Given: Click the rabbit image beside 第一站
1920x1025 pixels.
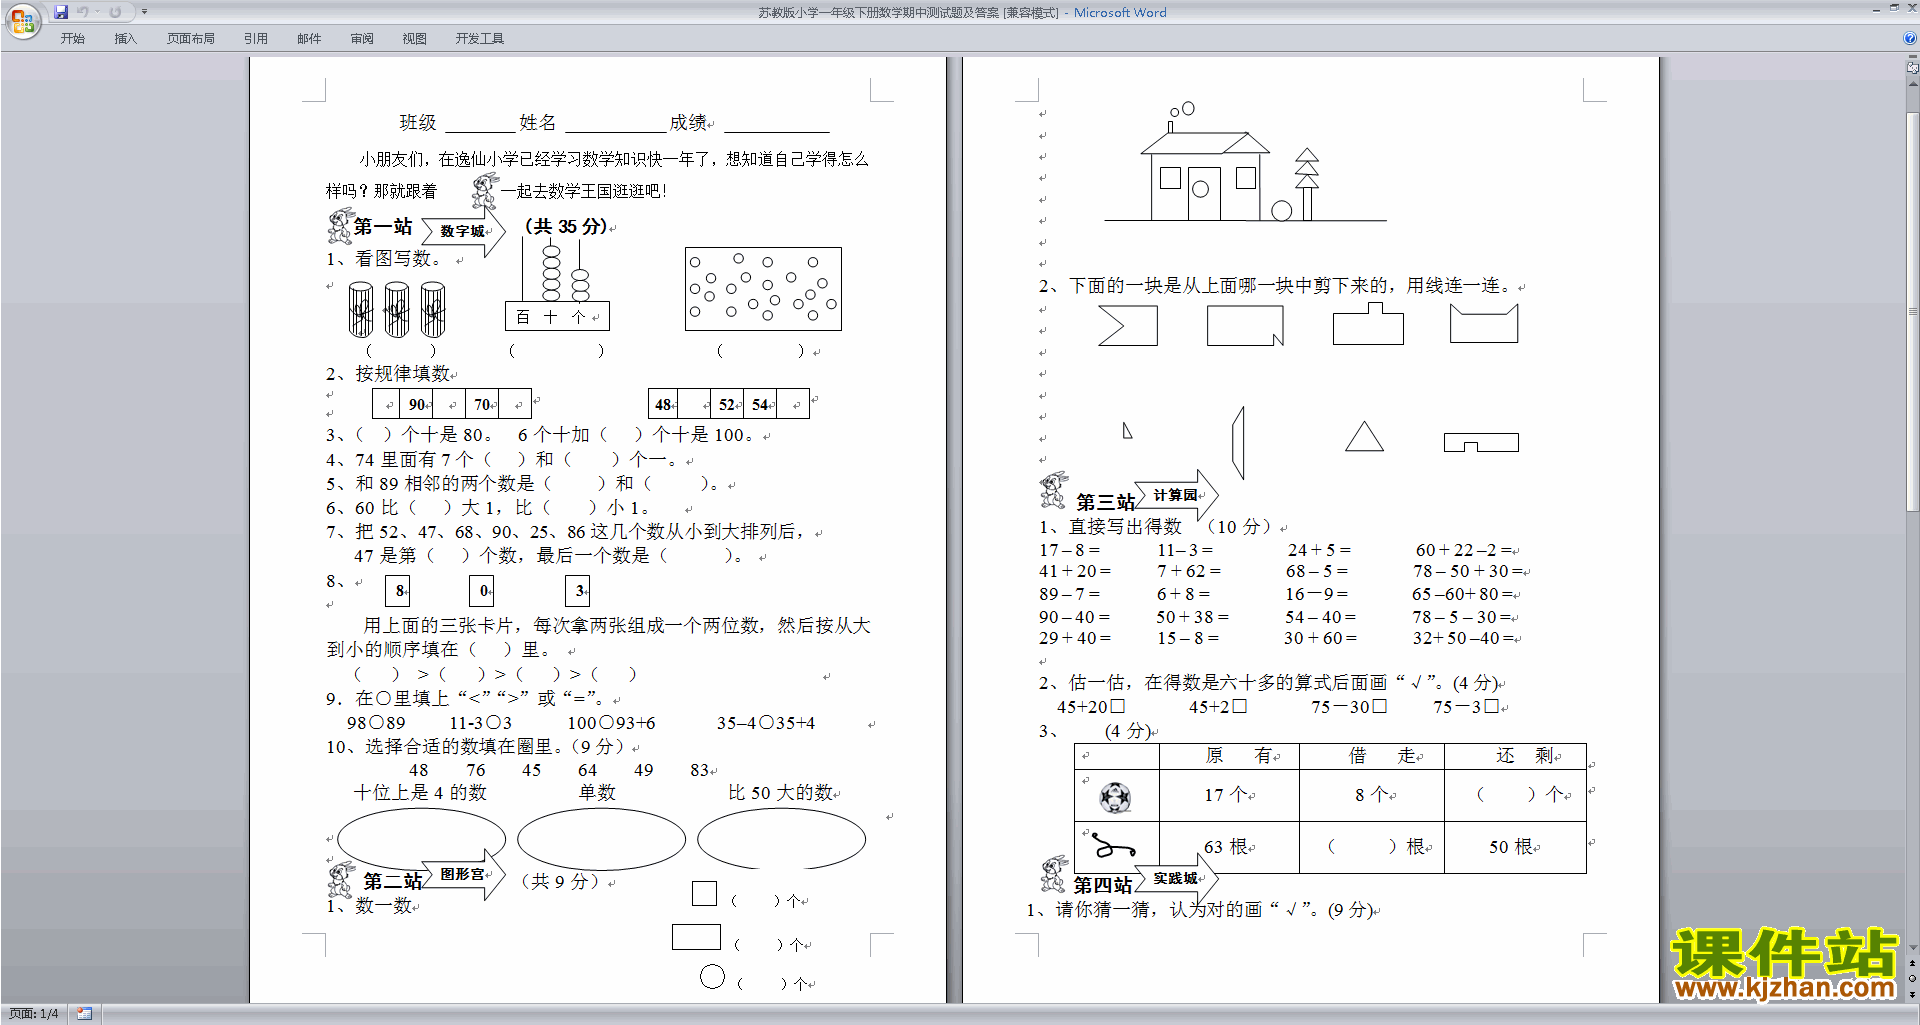Looking at the screenshot, I should (x=340, y=226).
